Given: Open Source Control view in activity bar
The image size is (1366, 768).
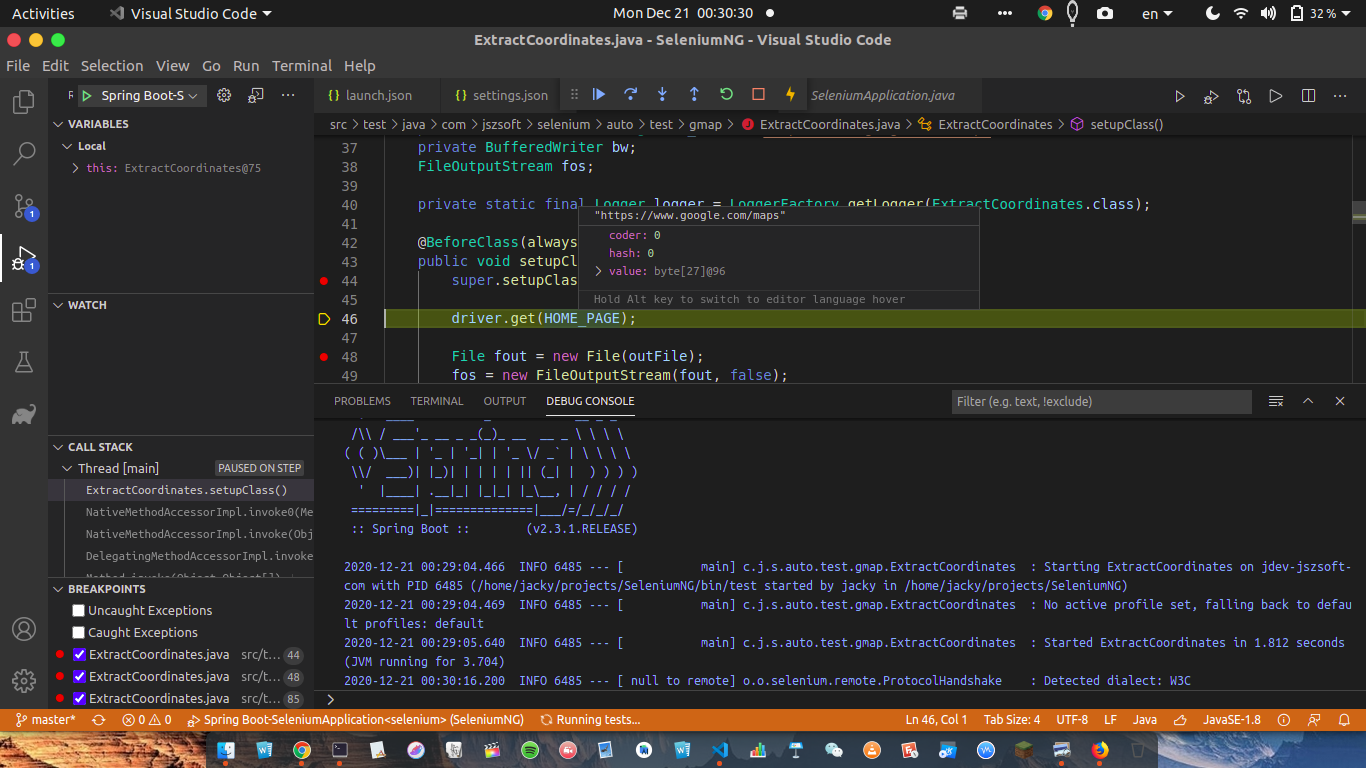Looking at the screenshot, I should coord(24,206).
